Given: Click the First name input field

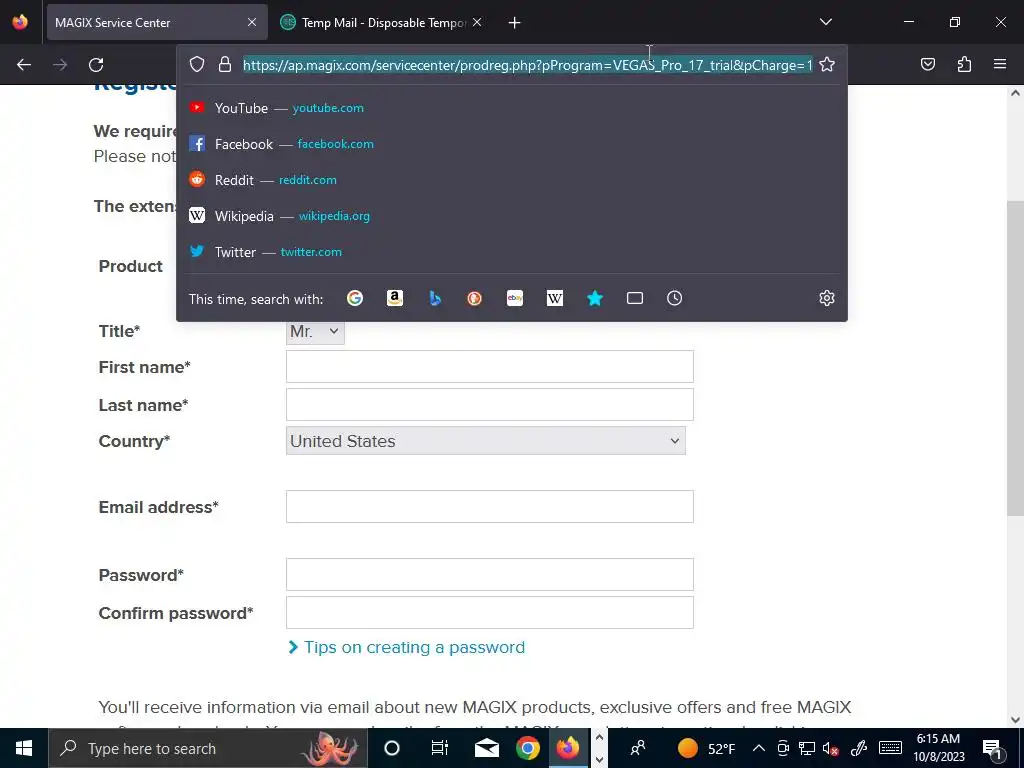Looking at the screenshot, I should click(x=490, y=366).
